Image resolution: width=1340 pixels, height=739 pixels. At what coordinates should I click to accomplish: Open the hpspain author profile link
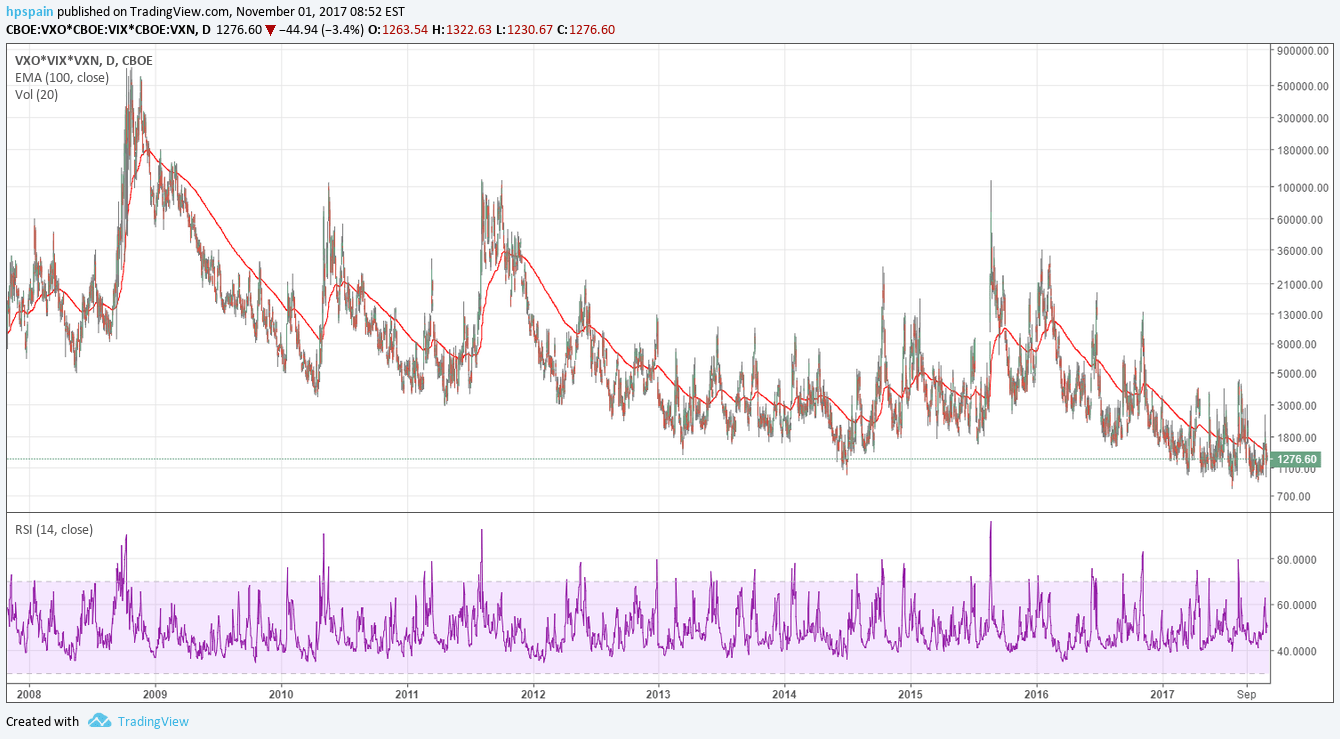click(x=29, y=11)
